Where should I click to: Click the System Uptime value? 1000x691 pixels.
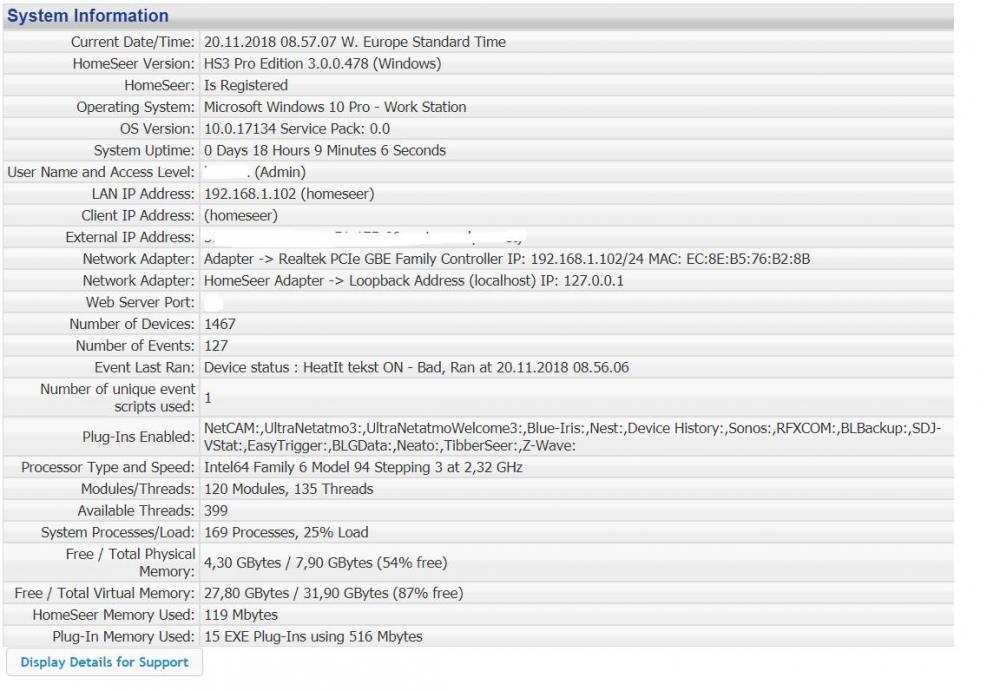324,151
